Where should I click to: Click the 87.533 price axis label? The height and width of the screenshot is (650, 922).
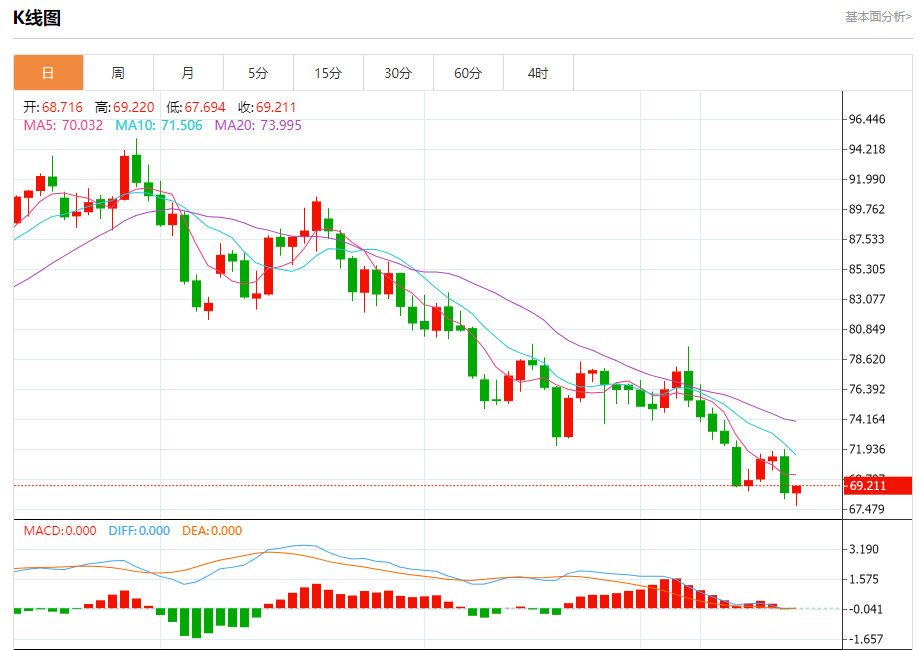tap(867, 239)
